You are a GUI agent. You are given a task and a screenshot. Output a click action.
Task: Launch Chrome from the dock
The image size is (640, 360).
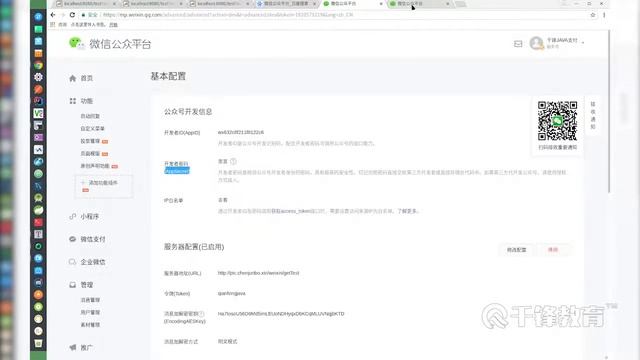coord(38,65)
